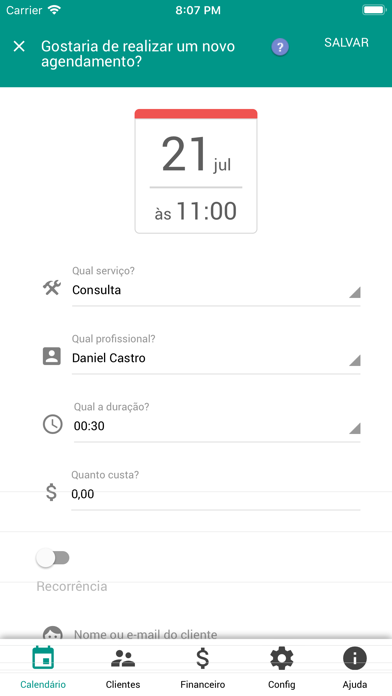The width and height of the screenshot is (392, 696).
Task: Click the 0,00 cost input field
Action: click(x=216, y=494)
